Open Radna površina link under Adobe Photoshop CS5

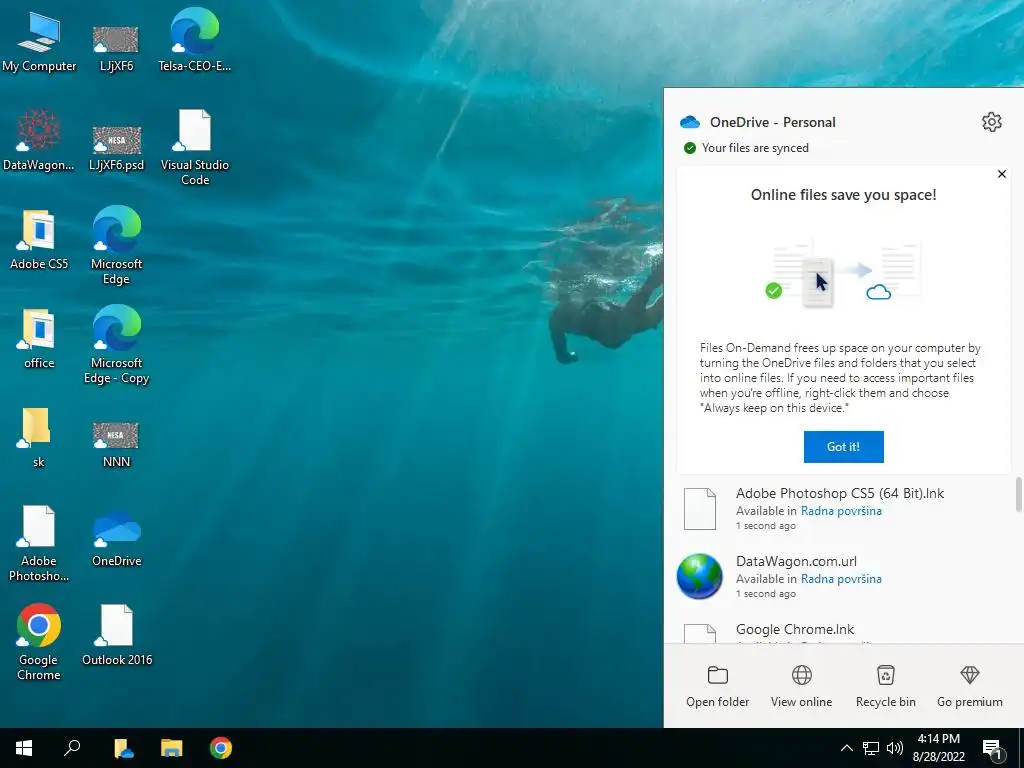841,511
